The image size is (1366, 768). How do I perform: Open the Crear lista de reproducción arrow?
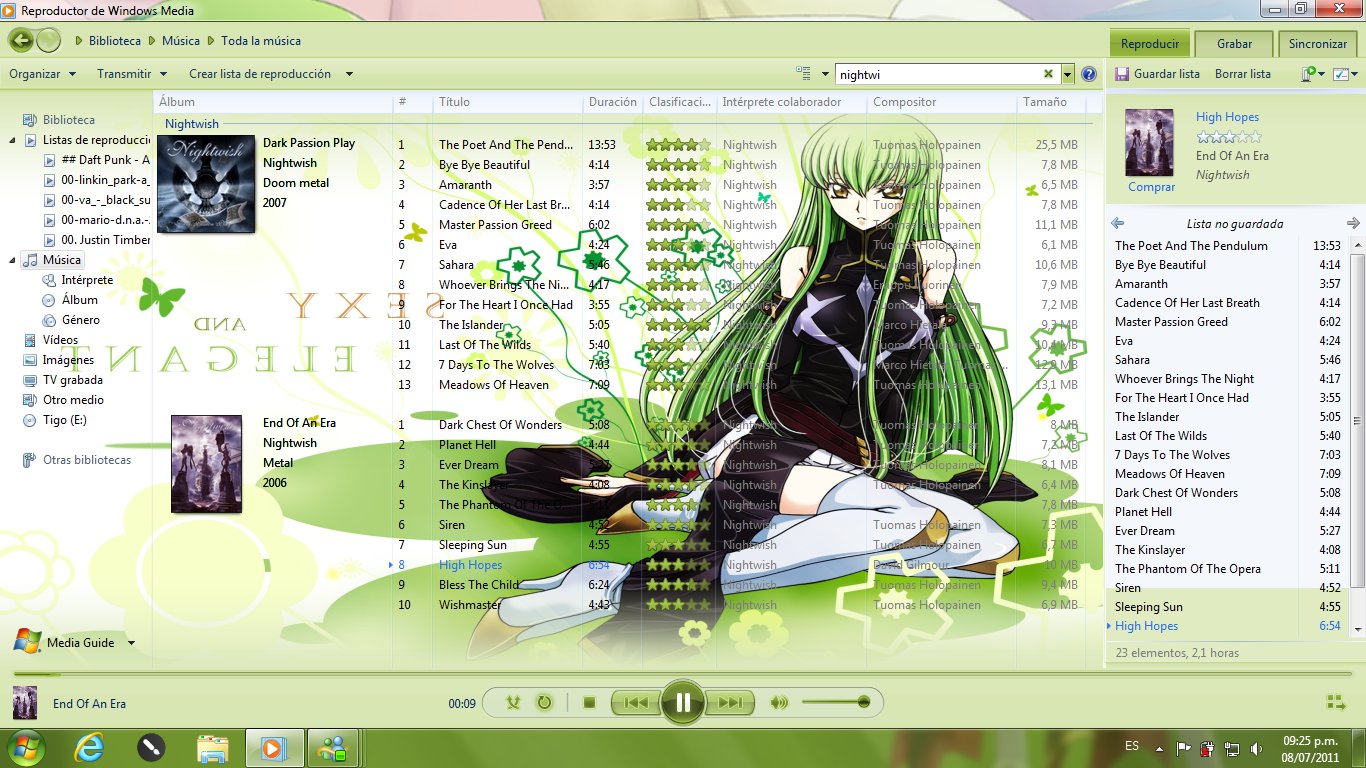click(350, 74)
